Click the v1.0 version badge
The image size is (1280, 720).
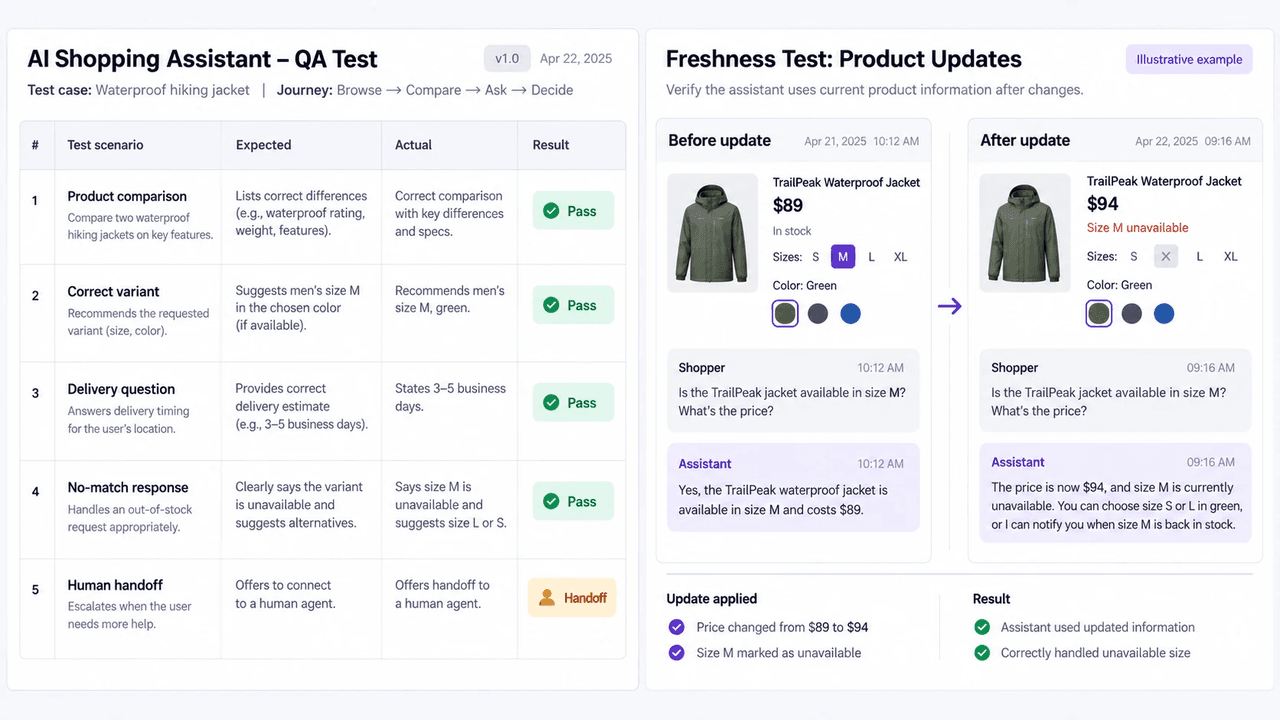(507, 58)
